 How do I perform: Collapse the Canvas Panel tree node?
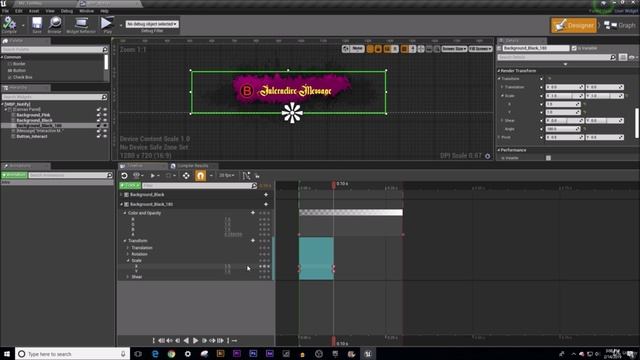(x=6, y=109)
